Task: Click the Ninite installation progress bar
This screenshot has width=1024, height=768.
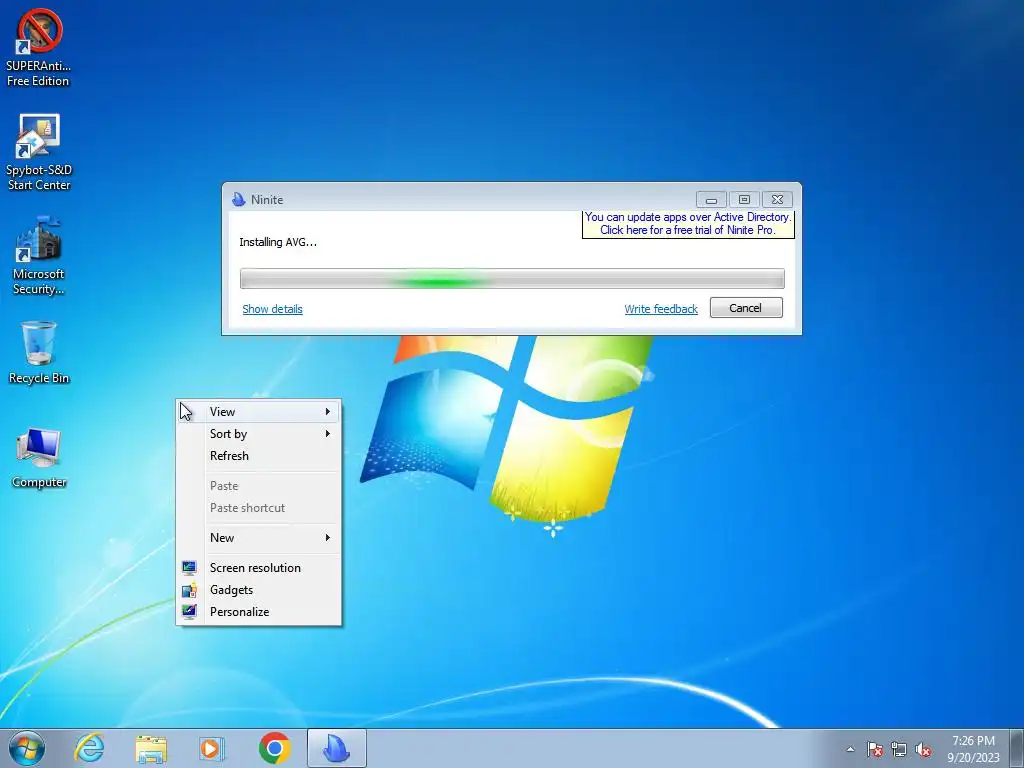Action: (x=512, y=279)
